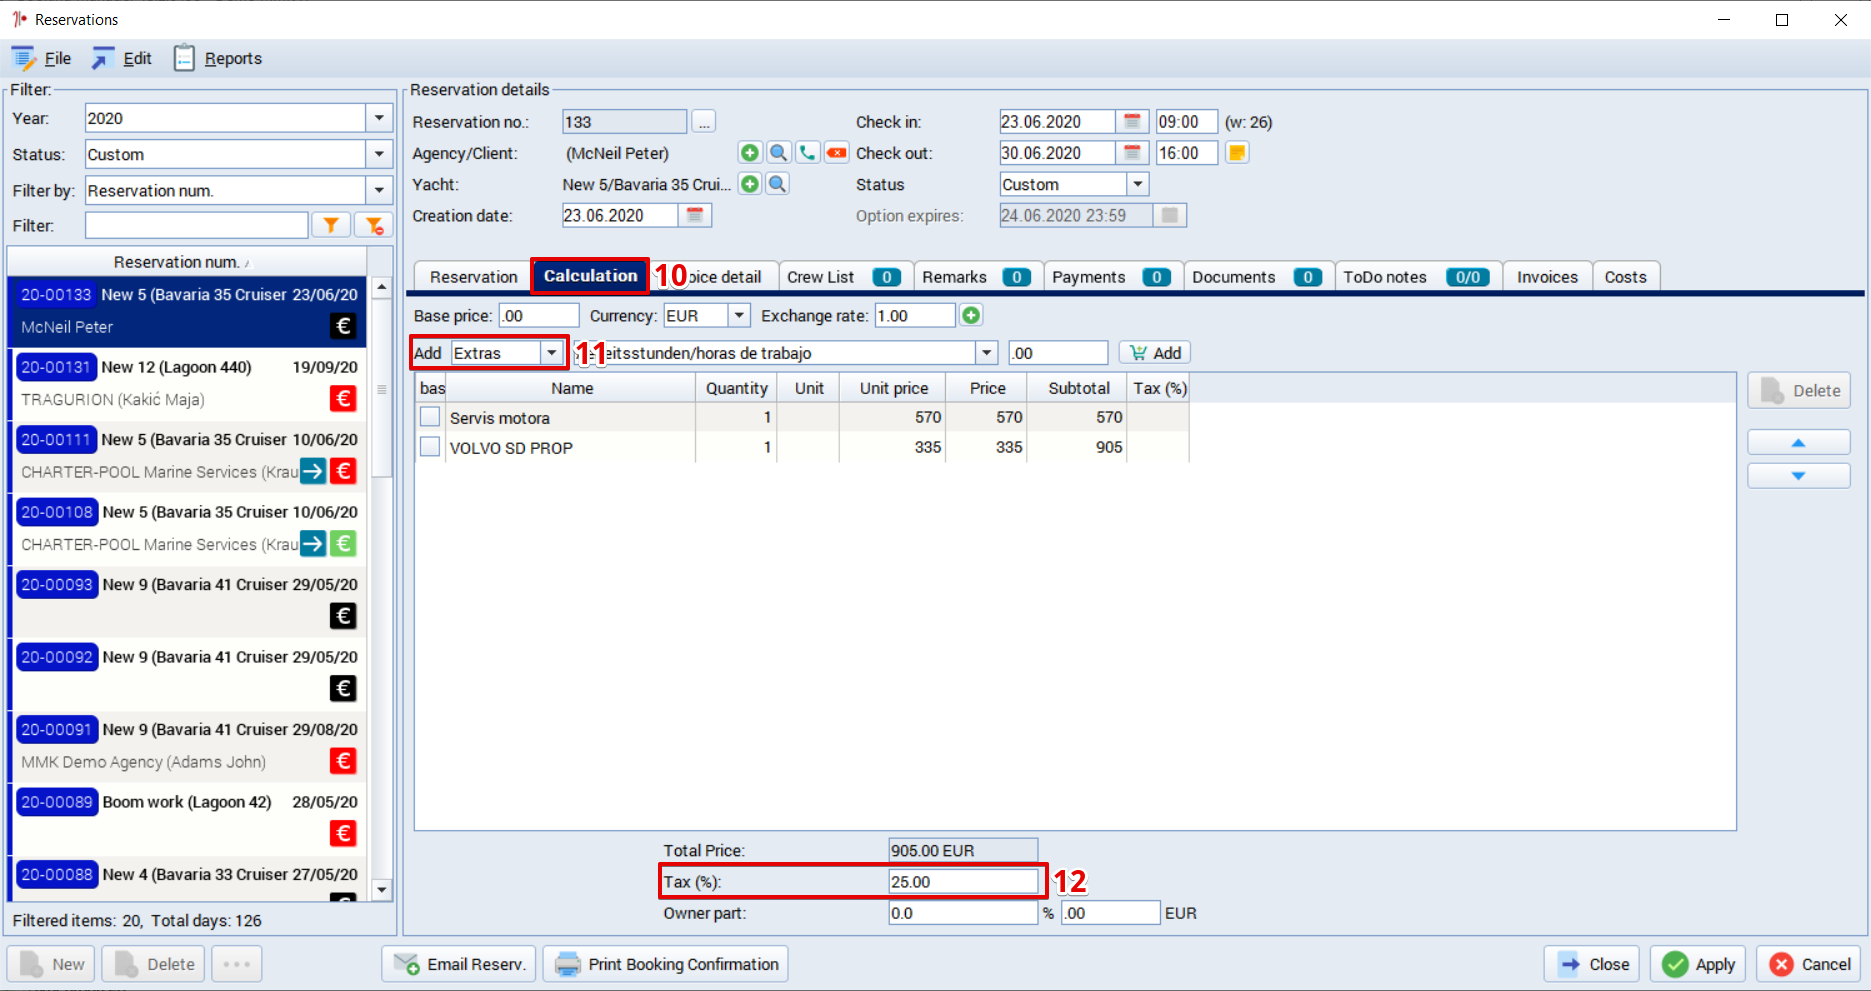Image resolution: width=1871 pixels, height=991 pixels.
Task: Add a yacht with the green plus icon
Action: [x=749, y=184]
